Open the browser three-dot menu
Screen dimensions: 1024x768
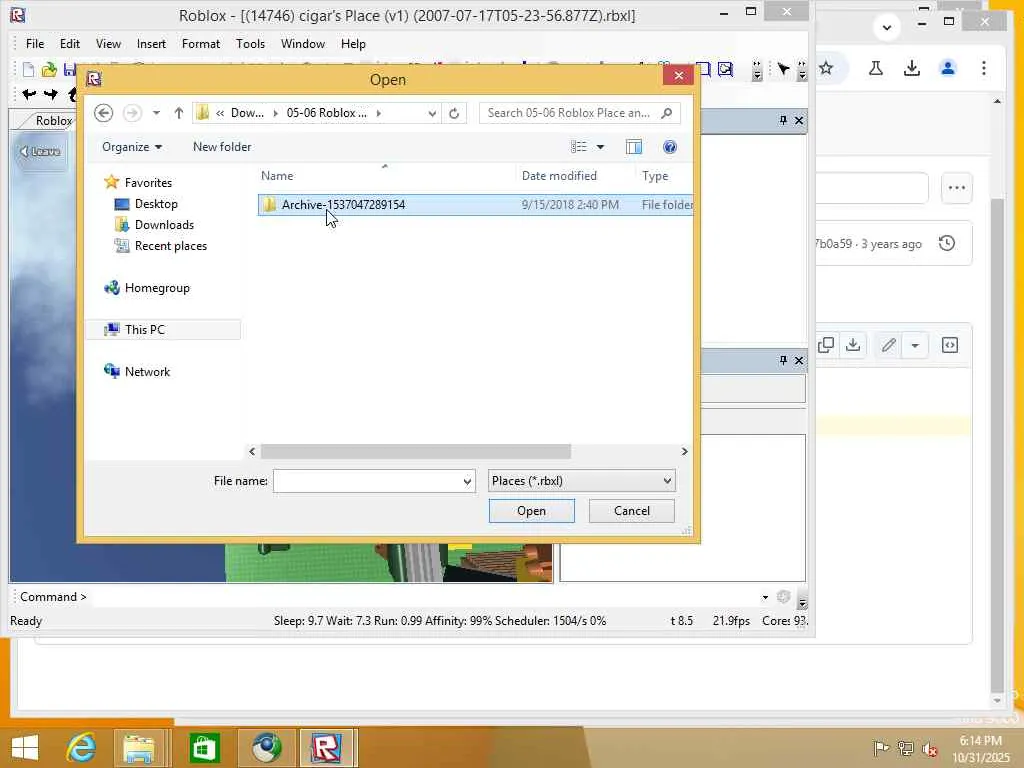tap(984, 68)
